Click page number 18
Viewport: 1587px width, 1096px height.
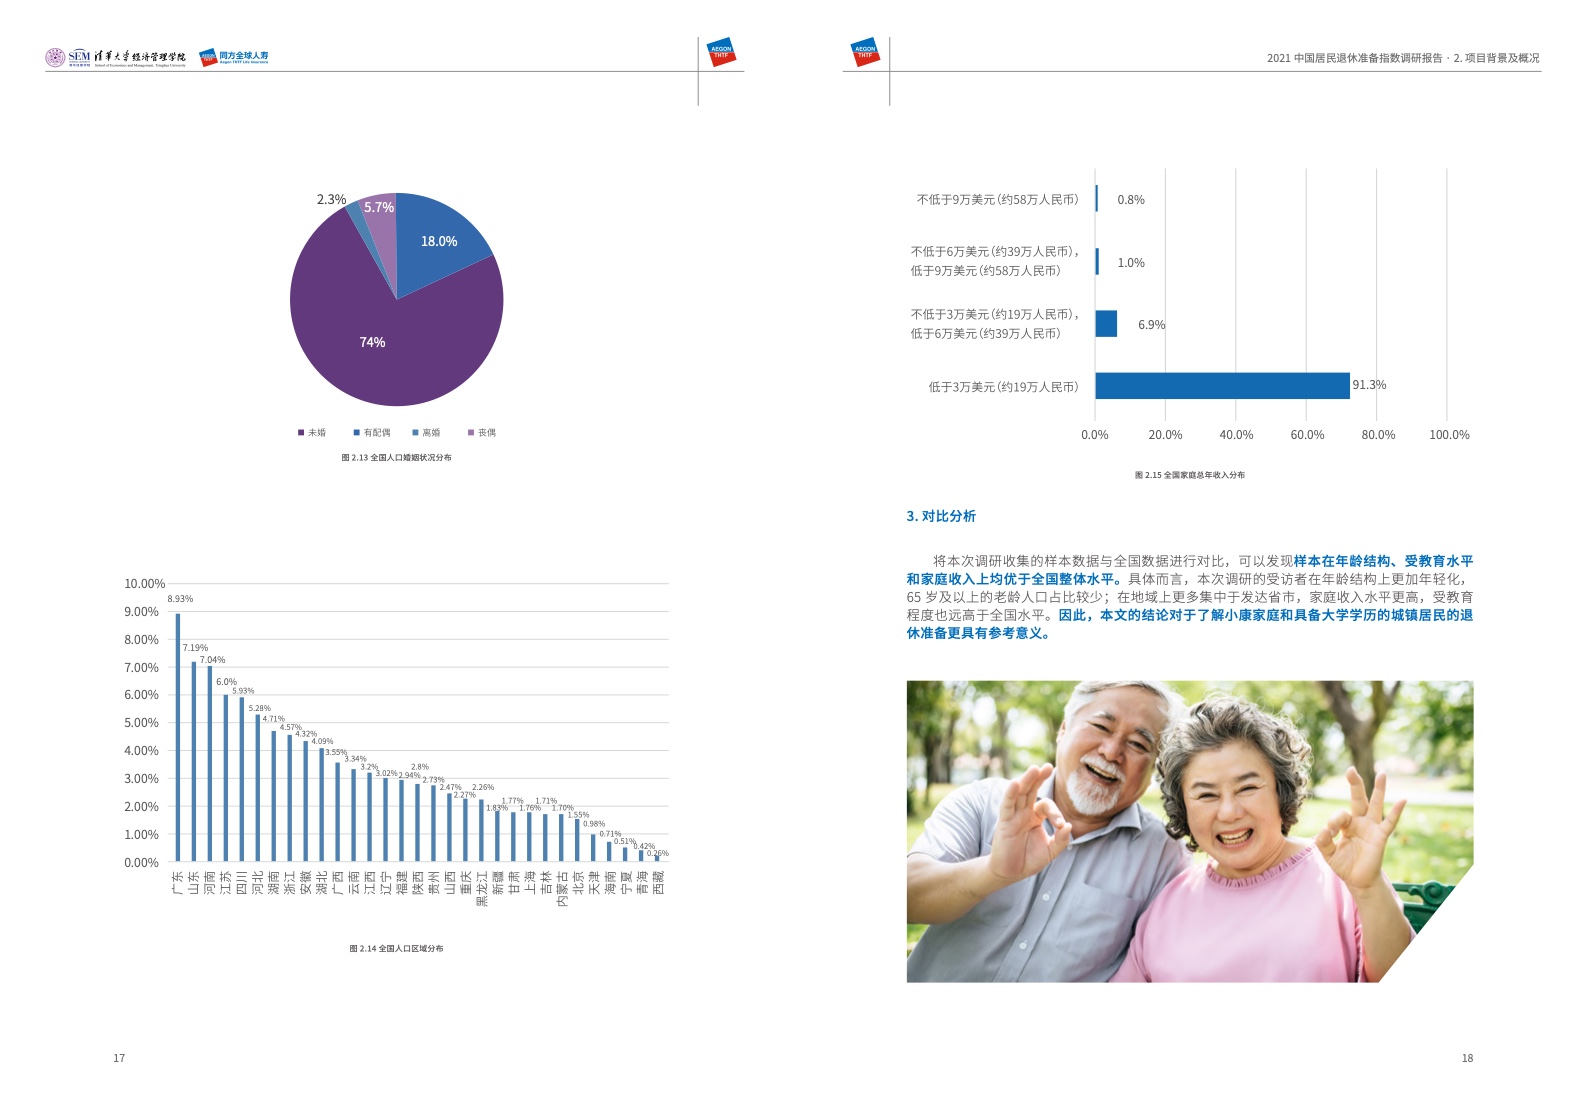tap(1467, 1058)
